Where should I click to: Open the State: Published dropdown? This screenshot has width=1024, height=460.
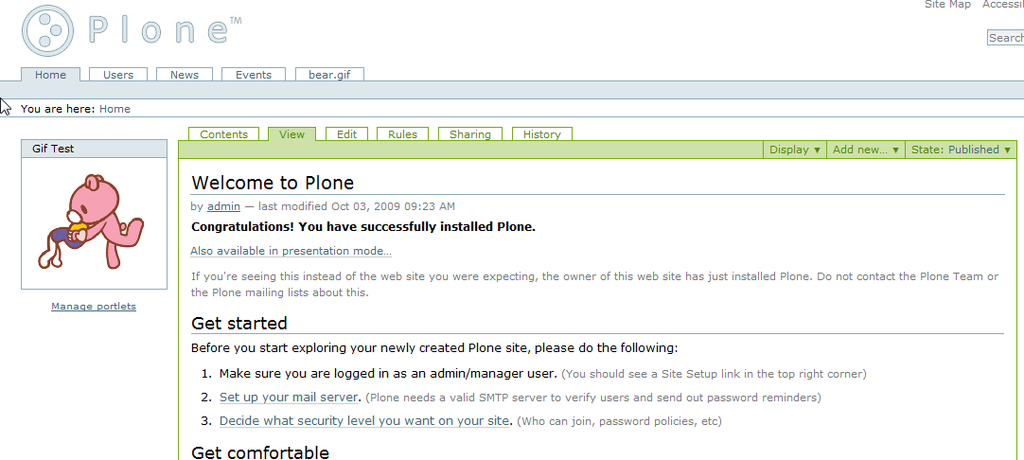pyautogui.click(x=961, y=150)
